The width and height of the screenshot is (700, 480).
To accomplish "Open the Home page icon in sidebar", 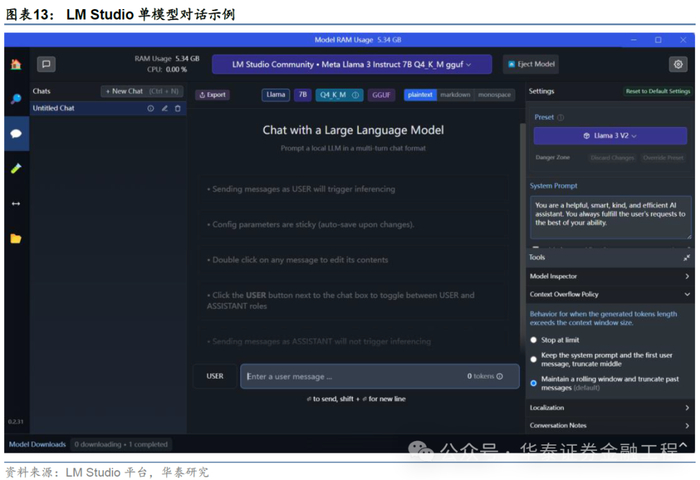I will click(x=16, y=64).
